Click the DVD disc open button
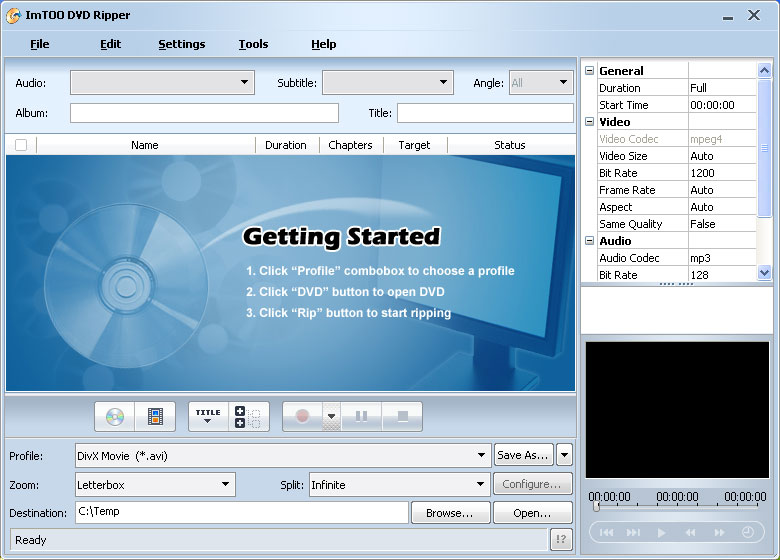The height and width of the screenshot is (560, 780). pos(115,416)
